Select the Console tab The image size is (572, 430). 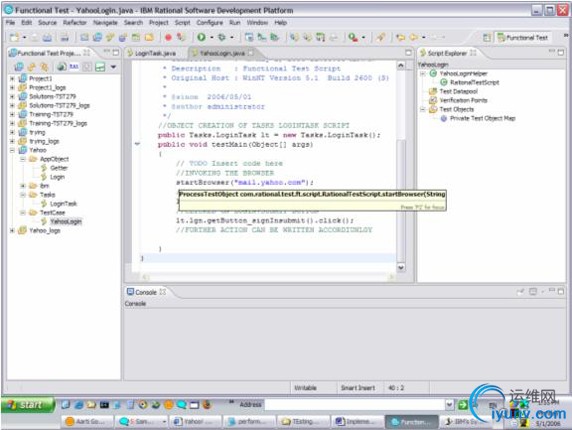pos(146,292)
